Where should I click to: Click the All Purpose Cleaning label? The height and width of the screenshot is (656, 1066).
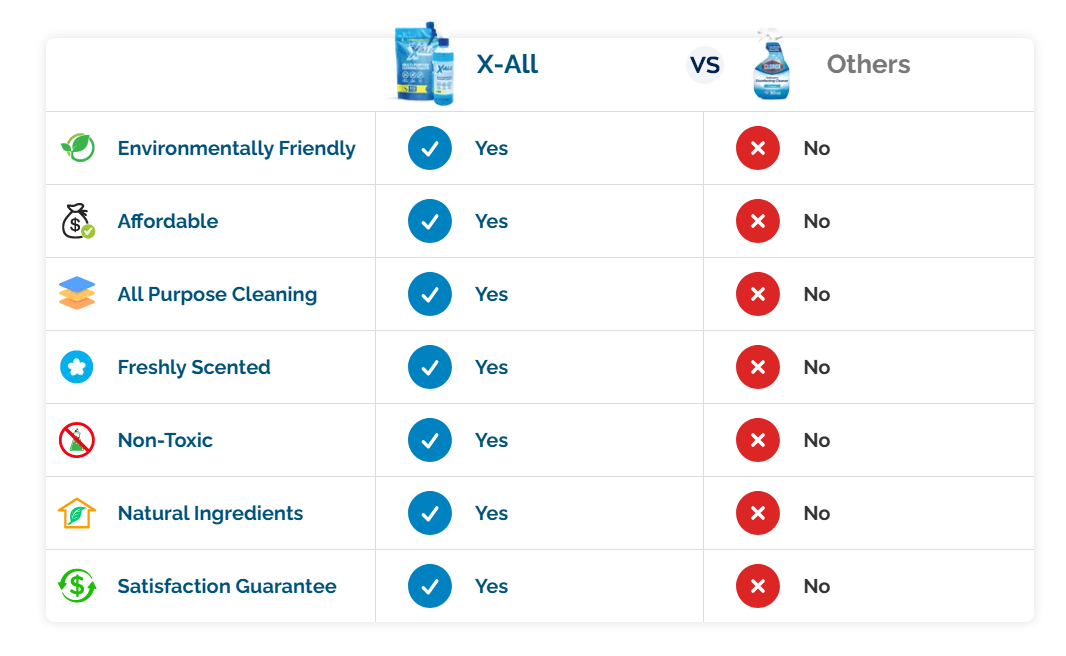tap(217, 294)
